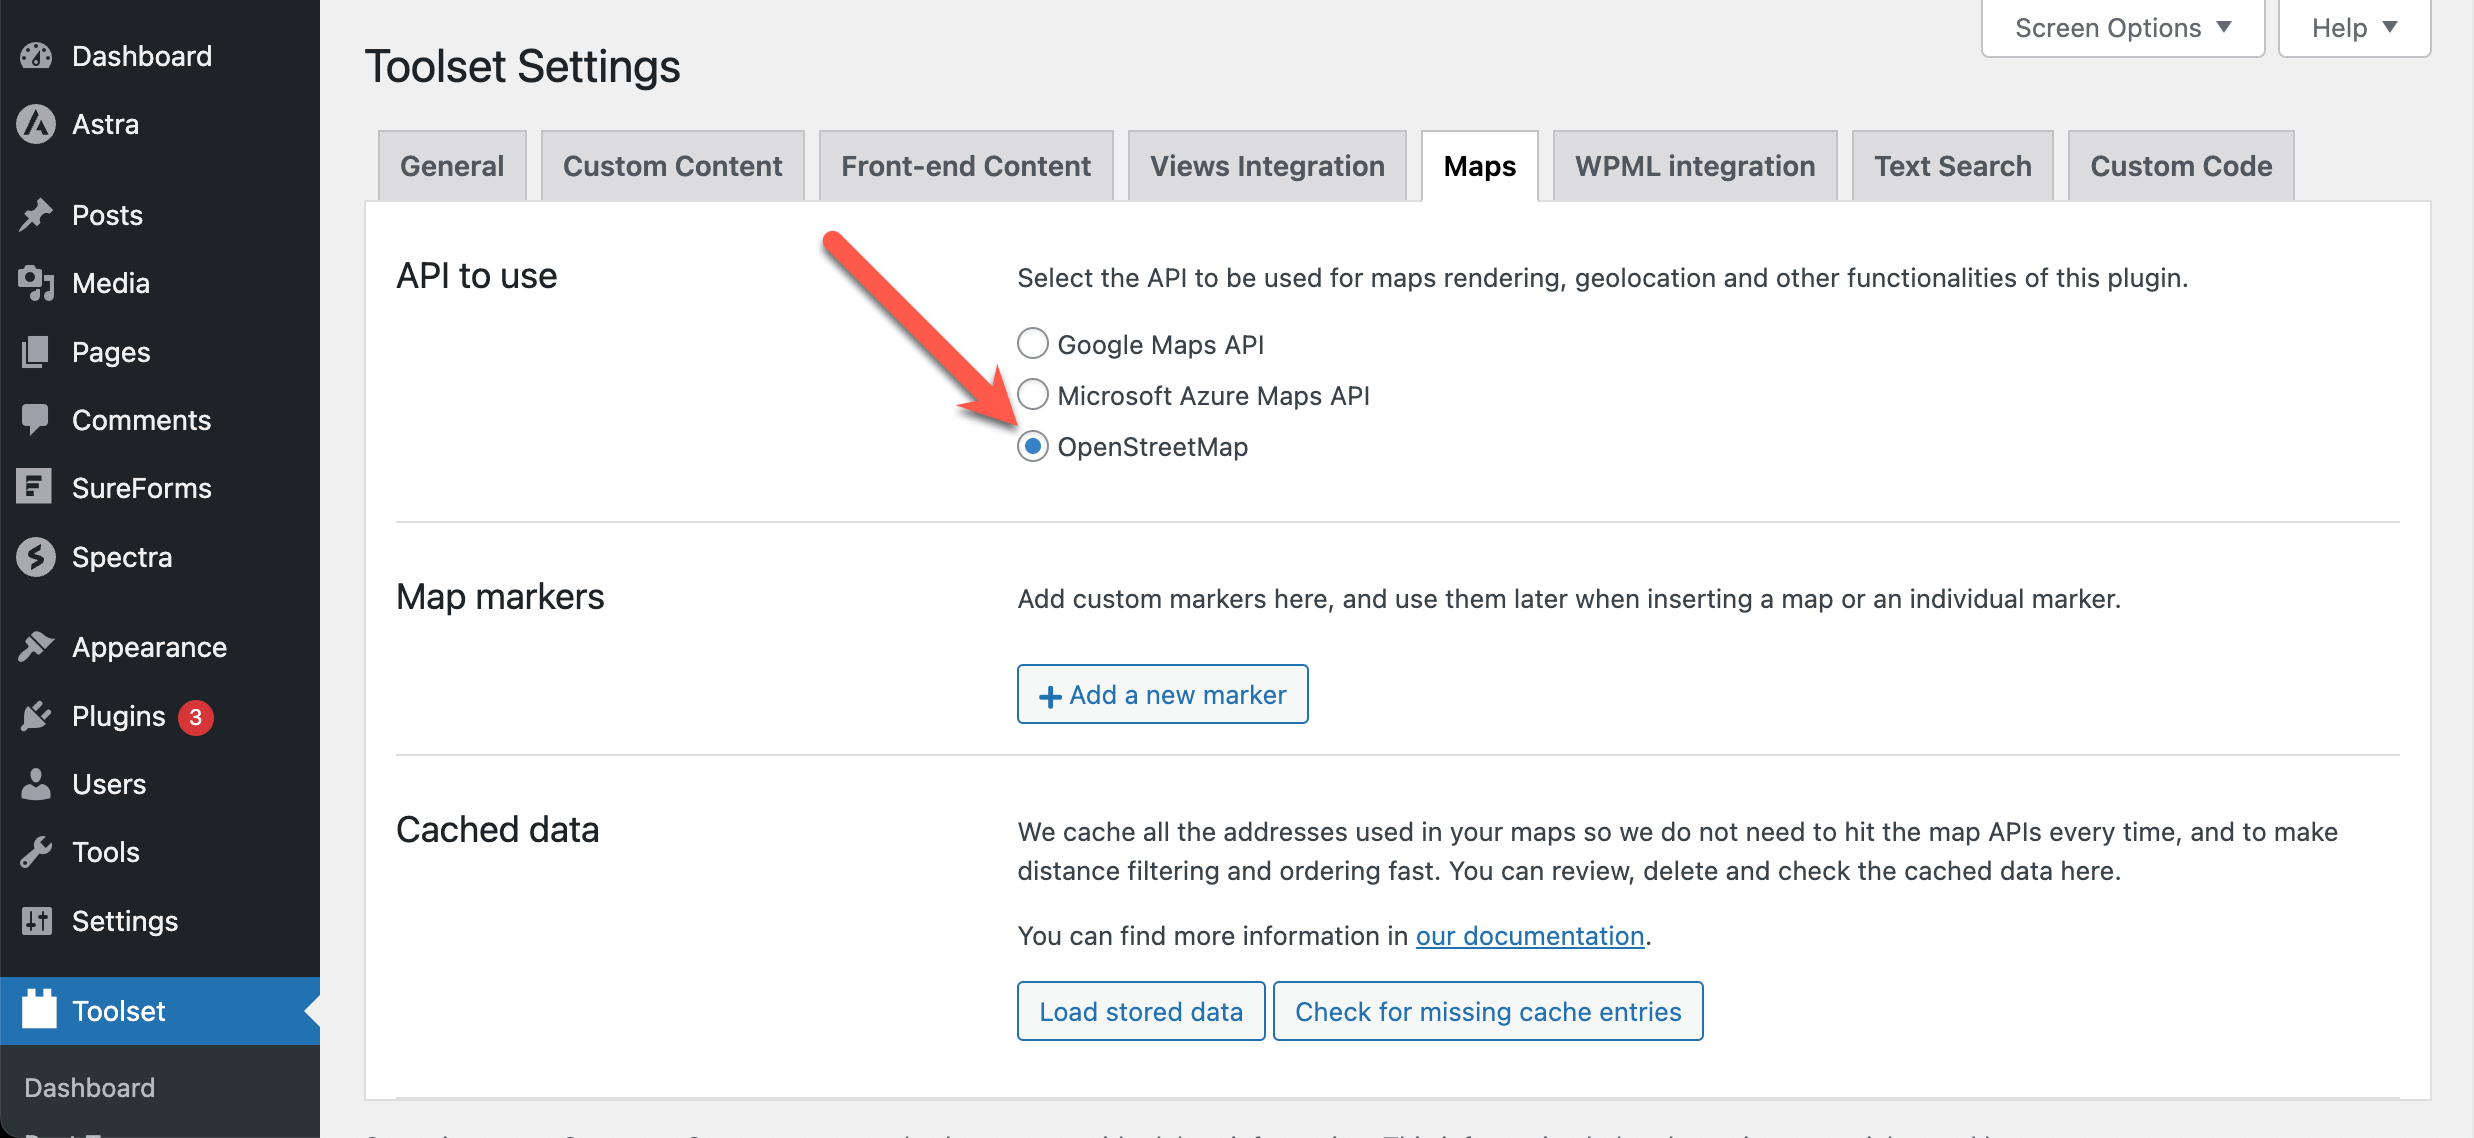
Task: Click the Map markers heading
Action: pos(500,597)
